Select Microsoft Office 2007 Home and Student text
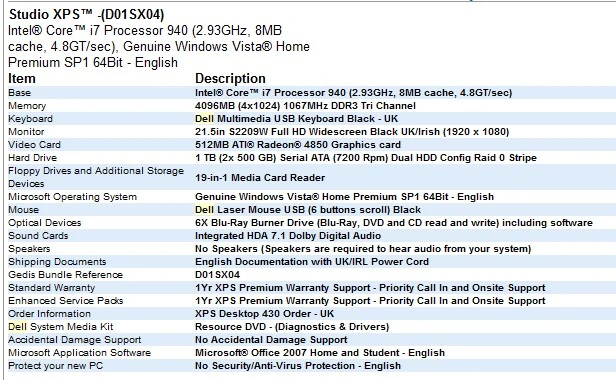 320,352
